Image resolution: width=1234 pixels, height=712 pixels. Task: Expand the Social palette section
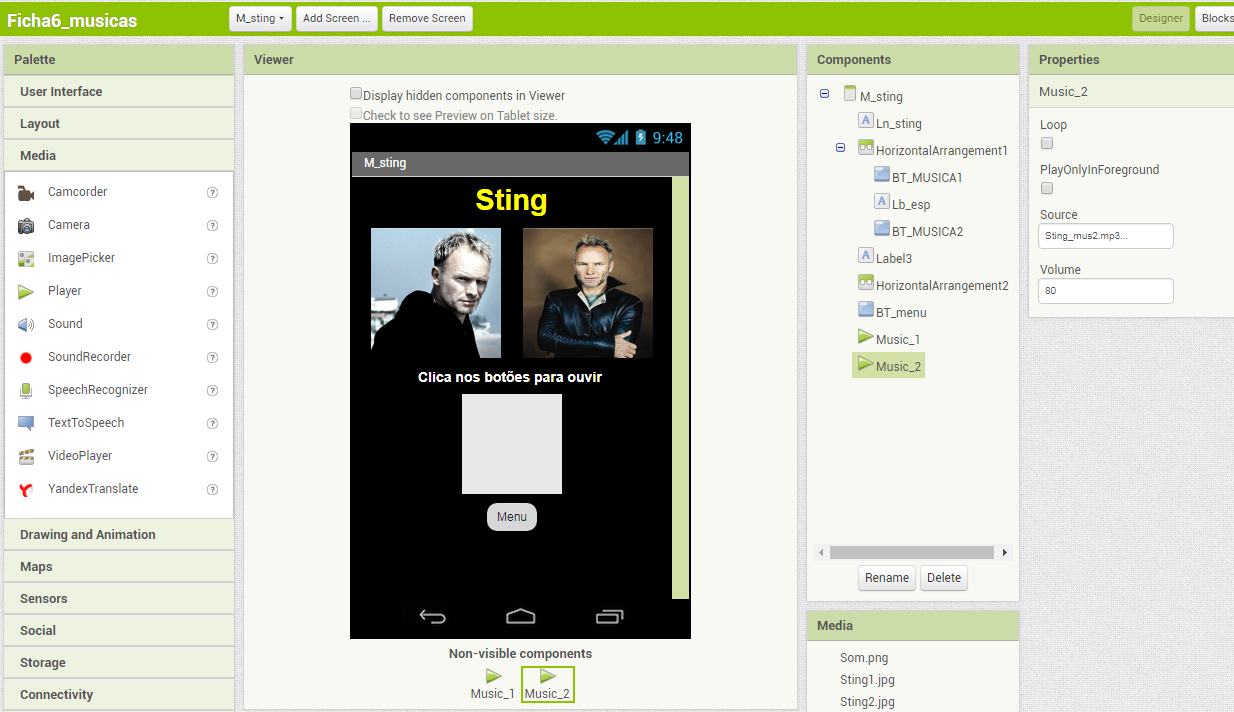119,631
